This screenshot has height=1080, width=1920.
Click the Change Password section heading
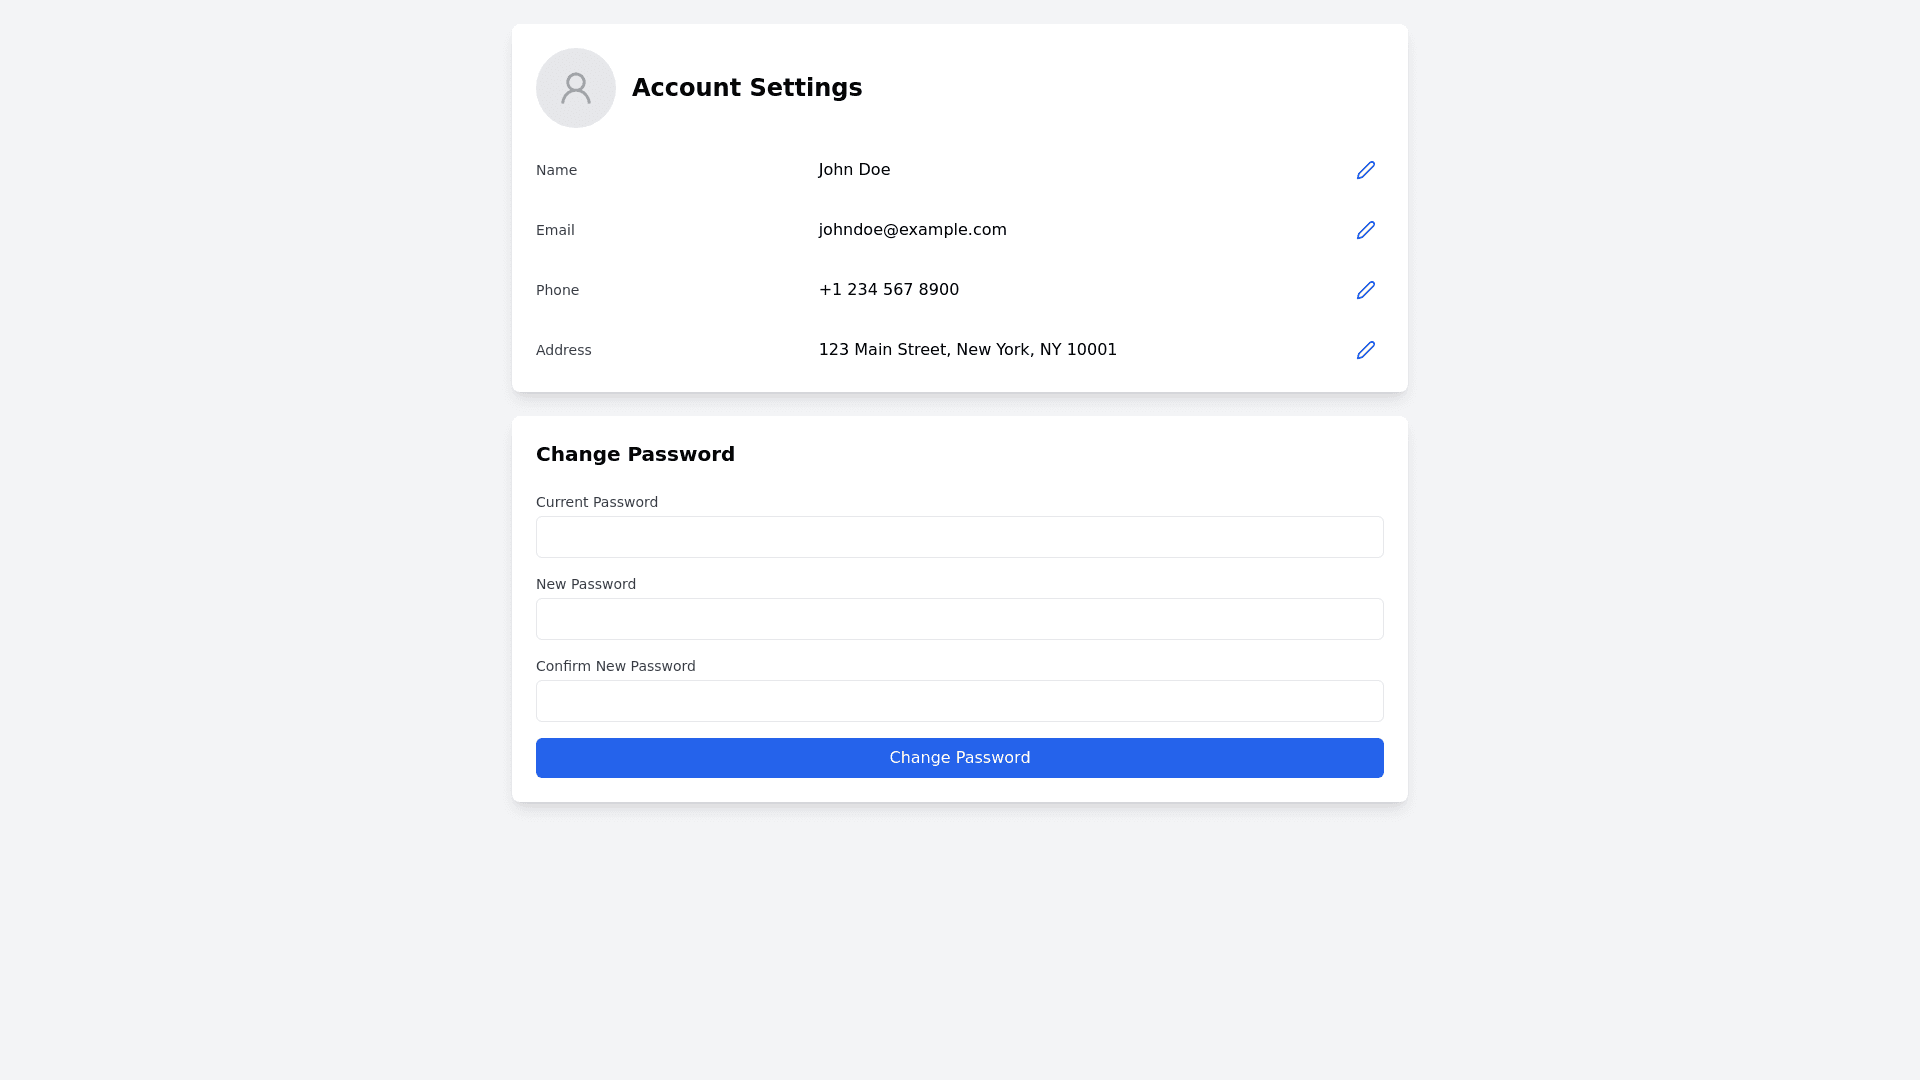635,454
